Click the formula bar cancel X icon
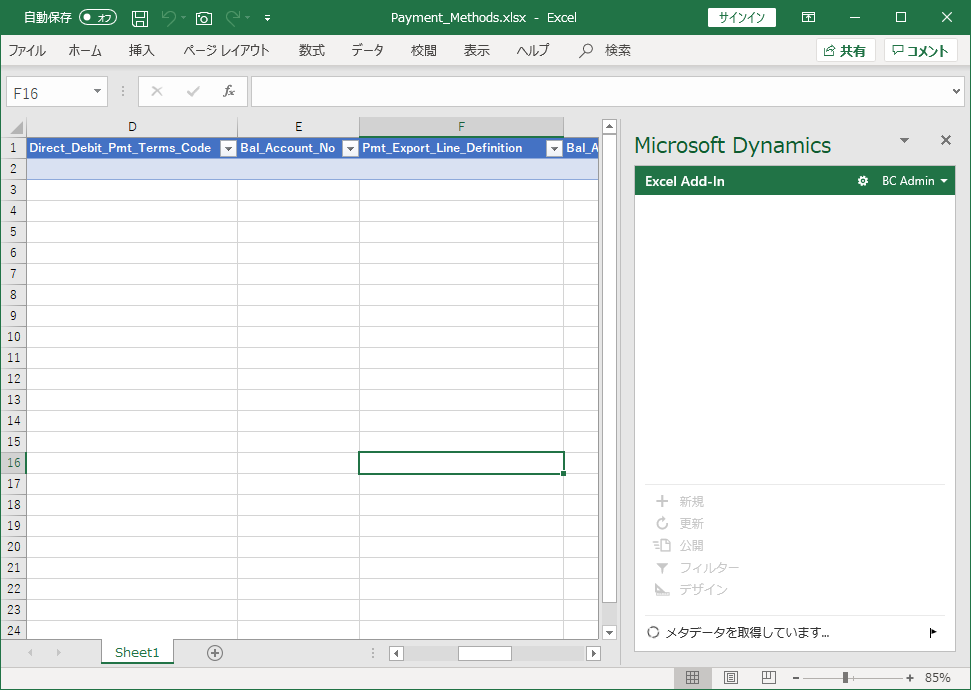The image size is (971, 690). tap(157, 92)
